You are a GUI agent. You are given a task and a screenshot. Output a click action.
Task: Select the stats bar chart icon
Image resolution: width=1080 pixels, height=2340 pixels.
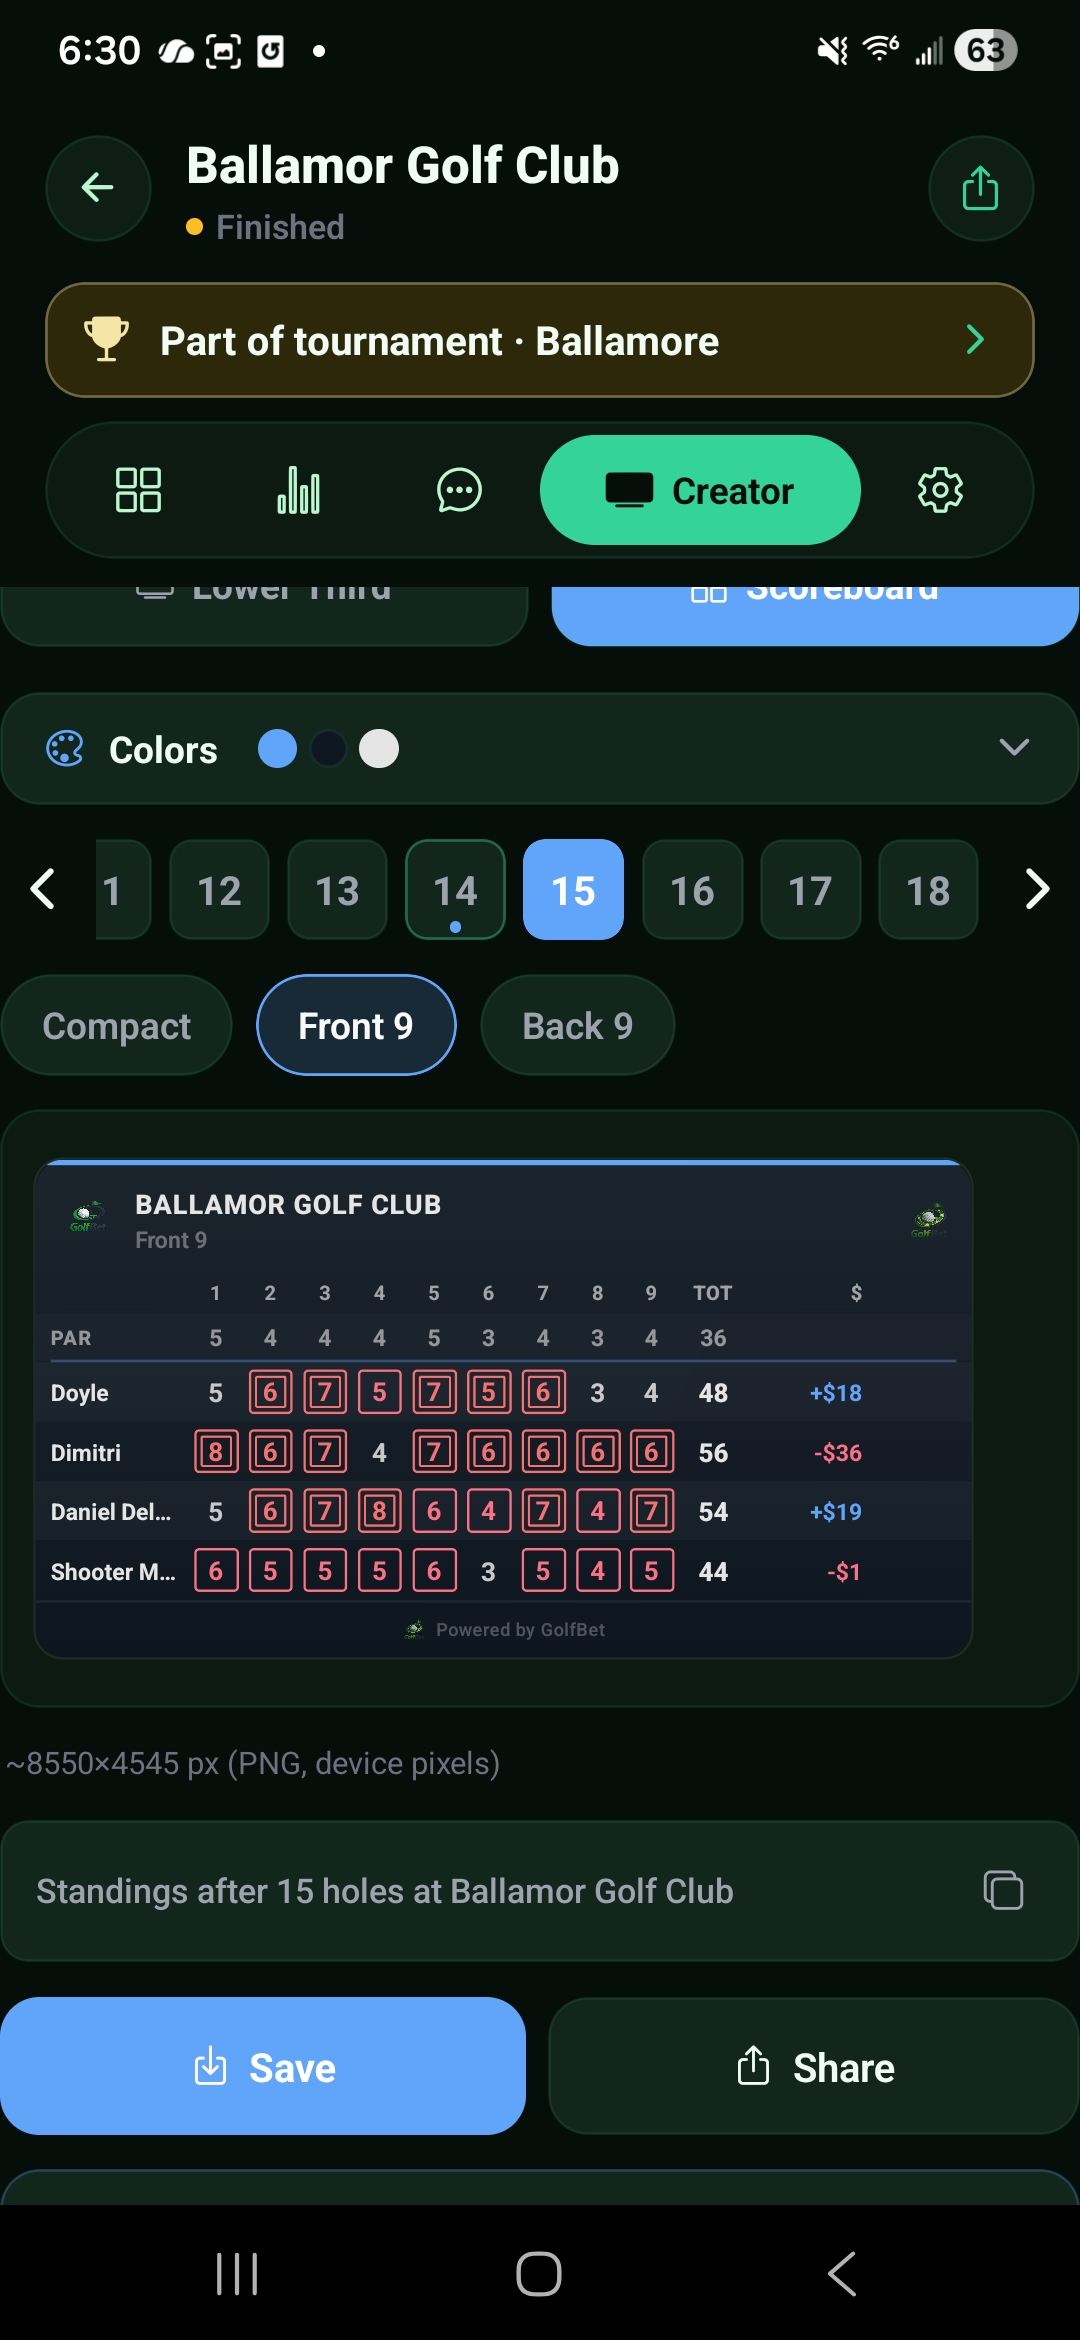298,489
